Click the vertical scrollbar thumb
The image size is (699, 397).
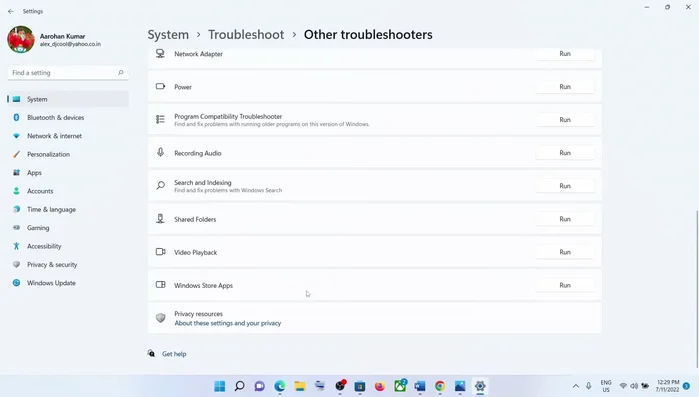(x=697, y=289)
